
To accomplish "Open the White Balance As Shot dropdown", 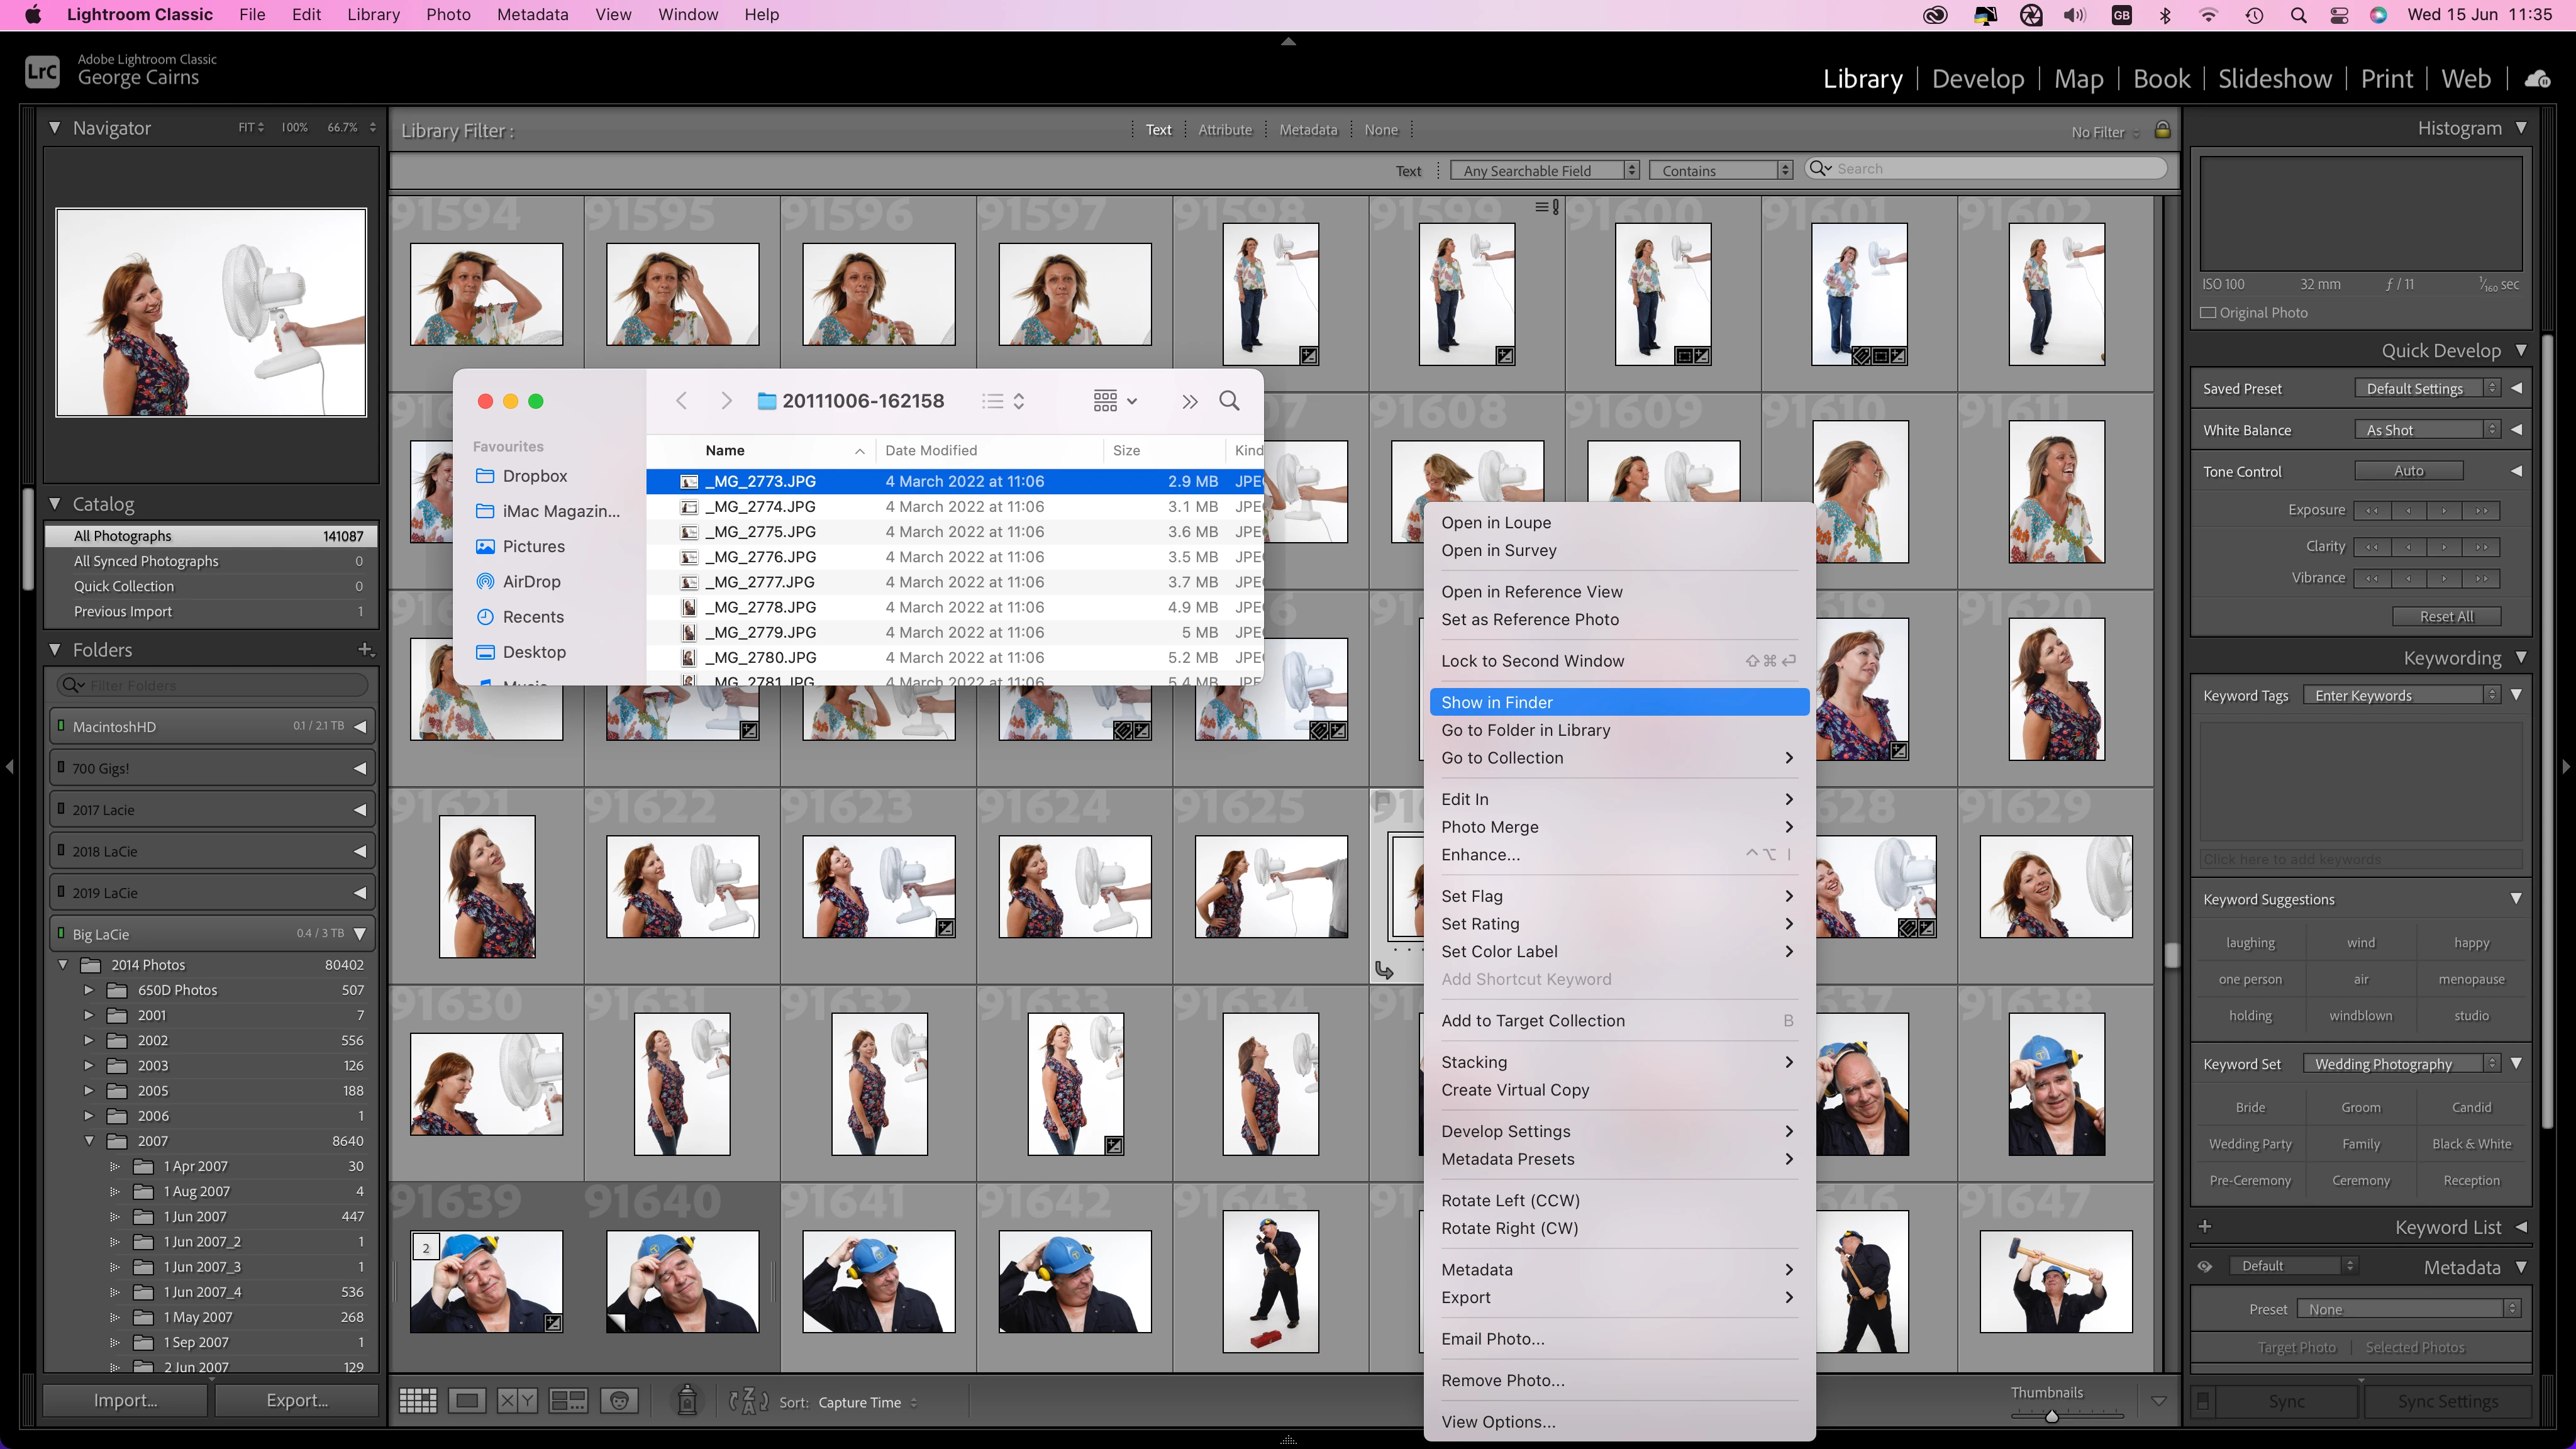I will point(2428,430).
